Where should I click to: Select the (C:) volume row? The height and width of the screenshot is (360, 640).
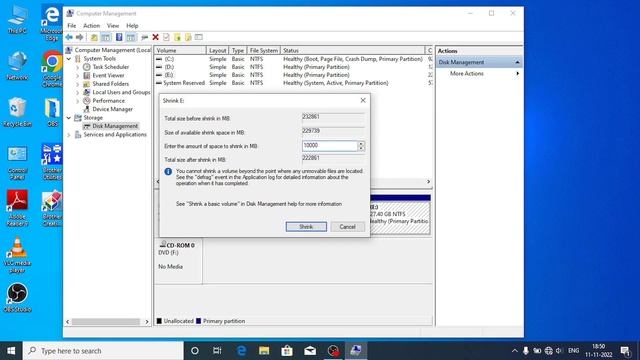click(x=294, y=59)
